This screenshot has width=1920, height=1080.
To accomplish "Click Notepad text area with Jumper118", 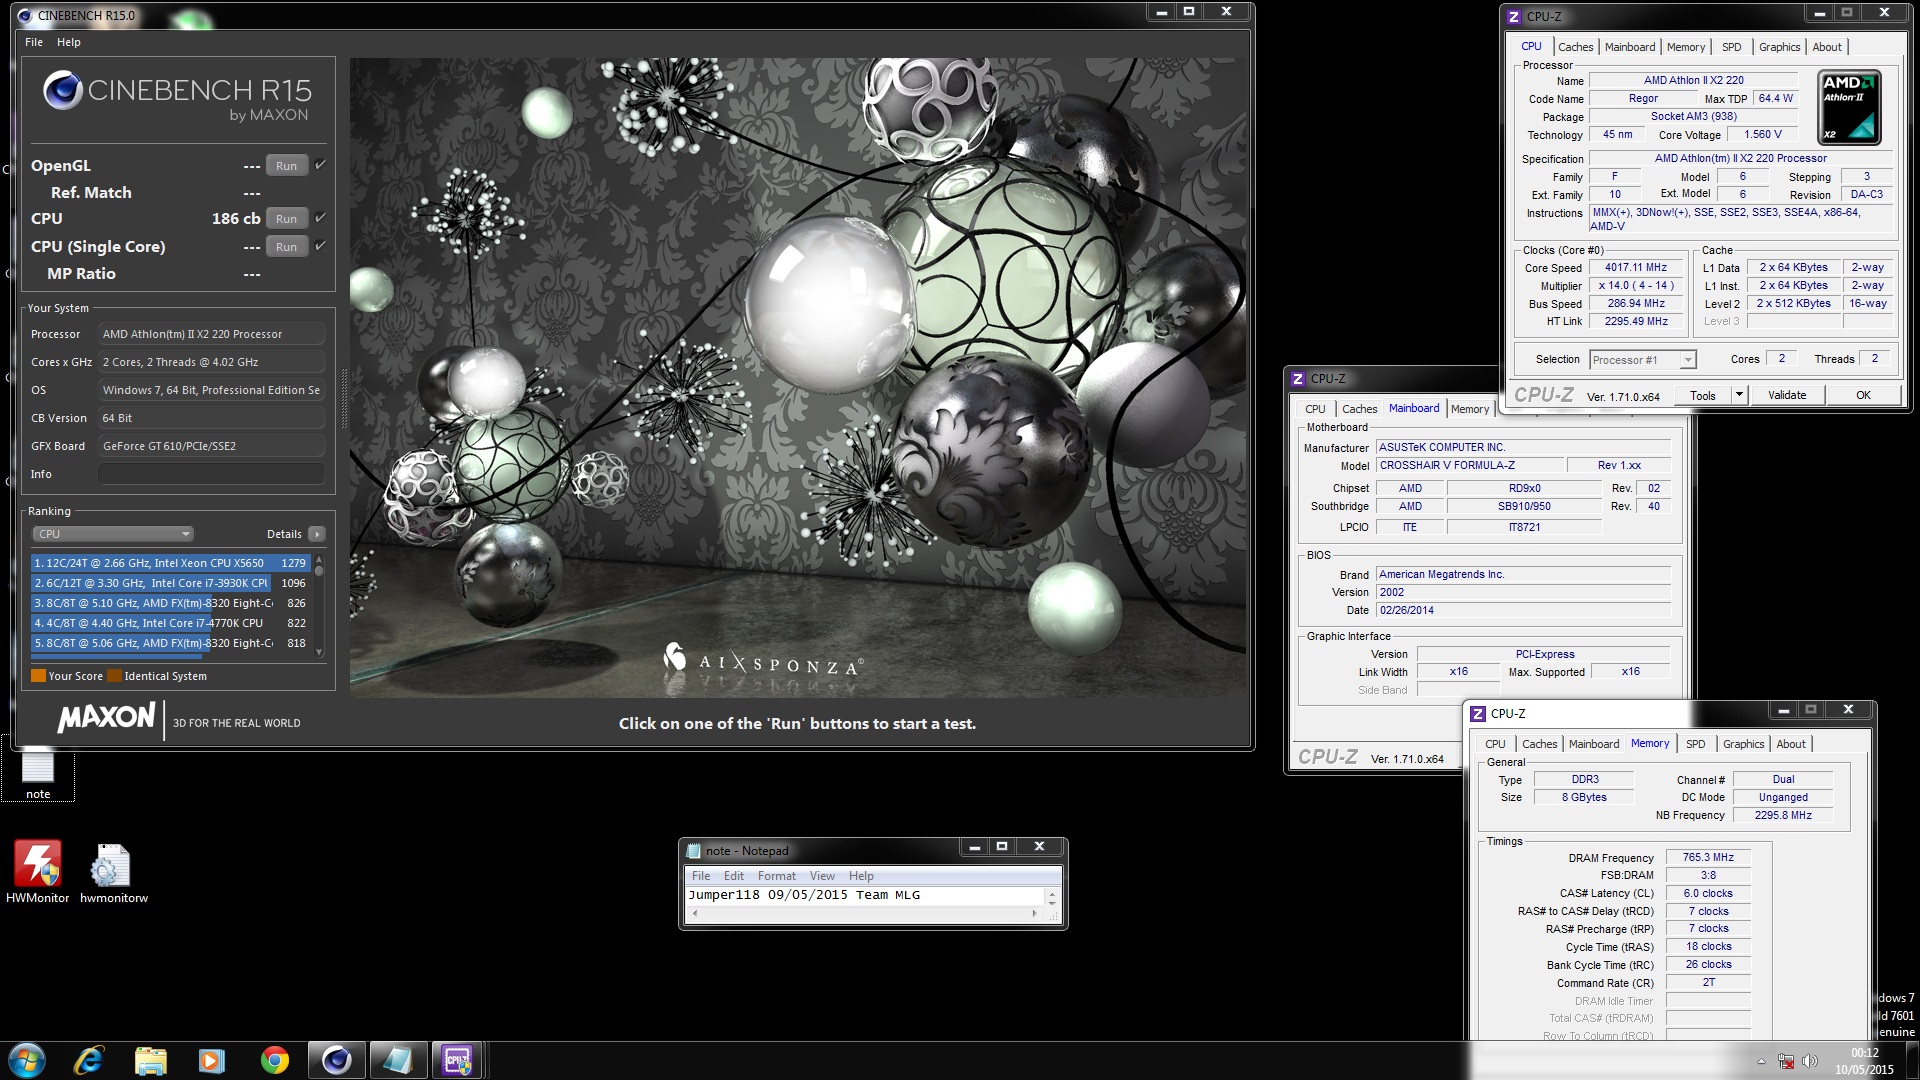I will (x=864, y=895).
